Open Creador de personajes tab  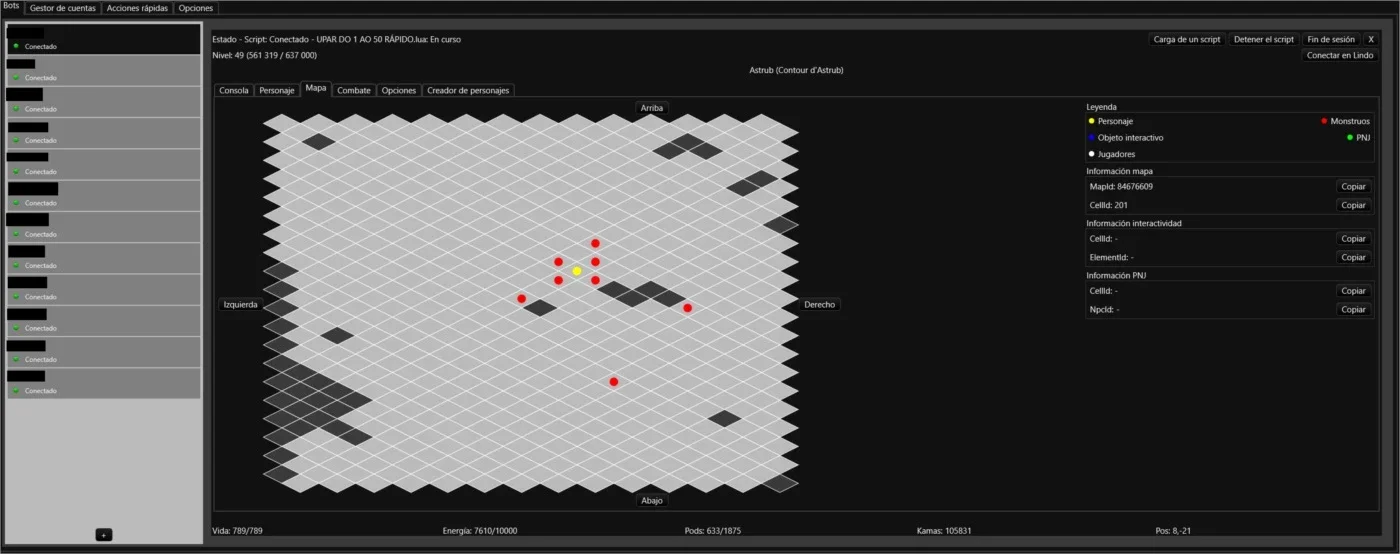tap(468, 90)
